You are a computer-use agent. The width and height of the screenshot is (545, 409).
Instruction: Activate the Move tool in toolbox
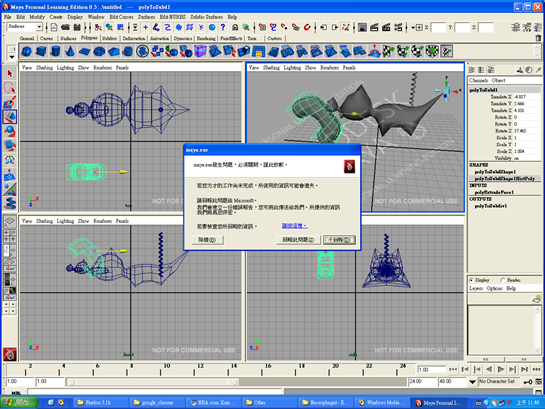pyautogui.click(x=10, y=117)
